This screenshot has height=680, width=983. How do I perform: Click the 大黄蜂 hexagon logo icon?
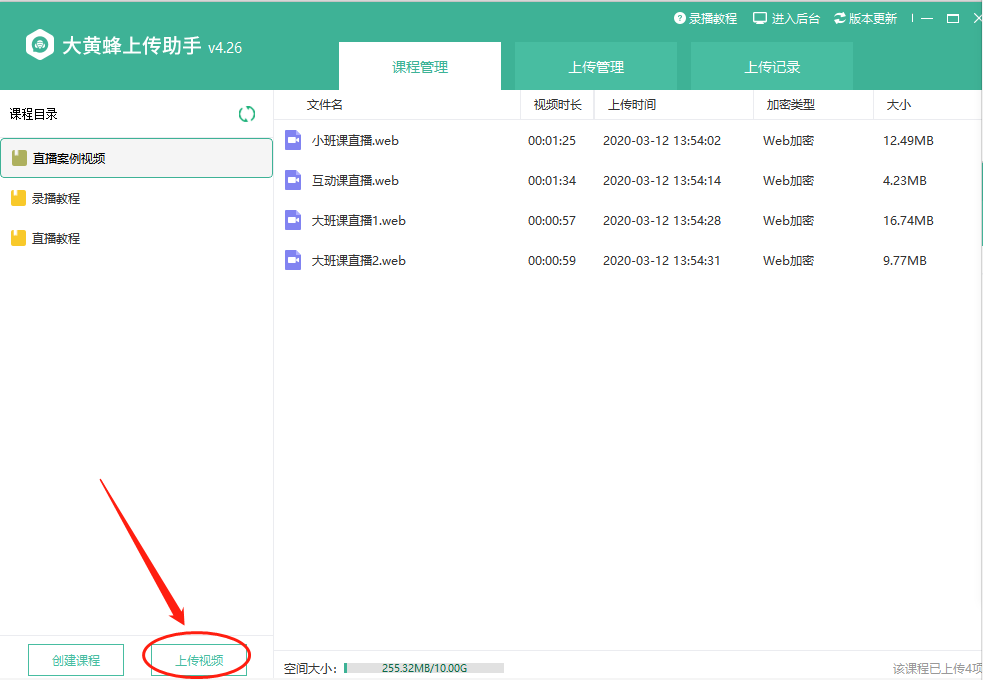click(40, 46)
